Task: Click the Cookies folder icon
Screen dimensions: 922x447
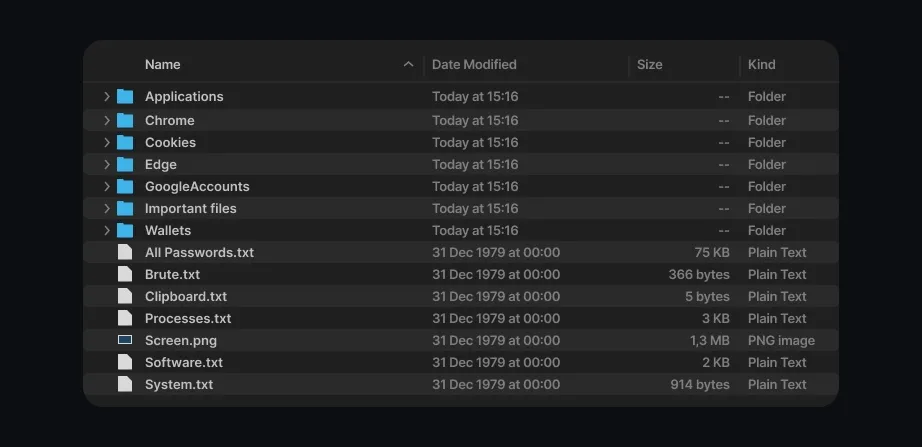Action: (x=125, y=142)
